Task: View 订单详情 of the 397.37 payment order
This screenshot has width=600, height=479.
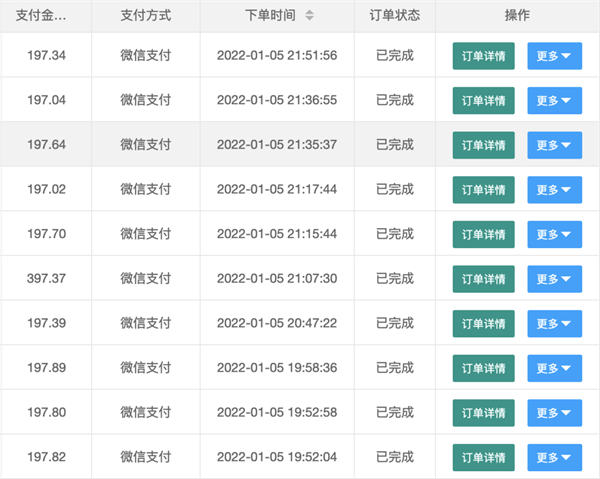Action: click(483, 279)
